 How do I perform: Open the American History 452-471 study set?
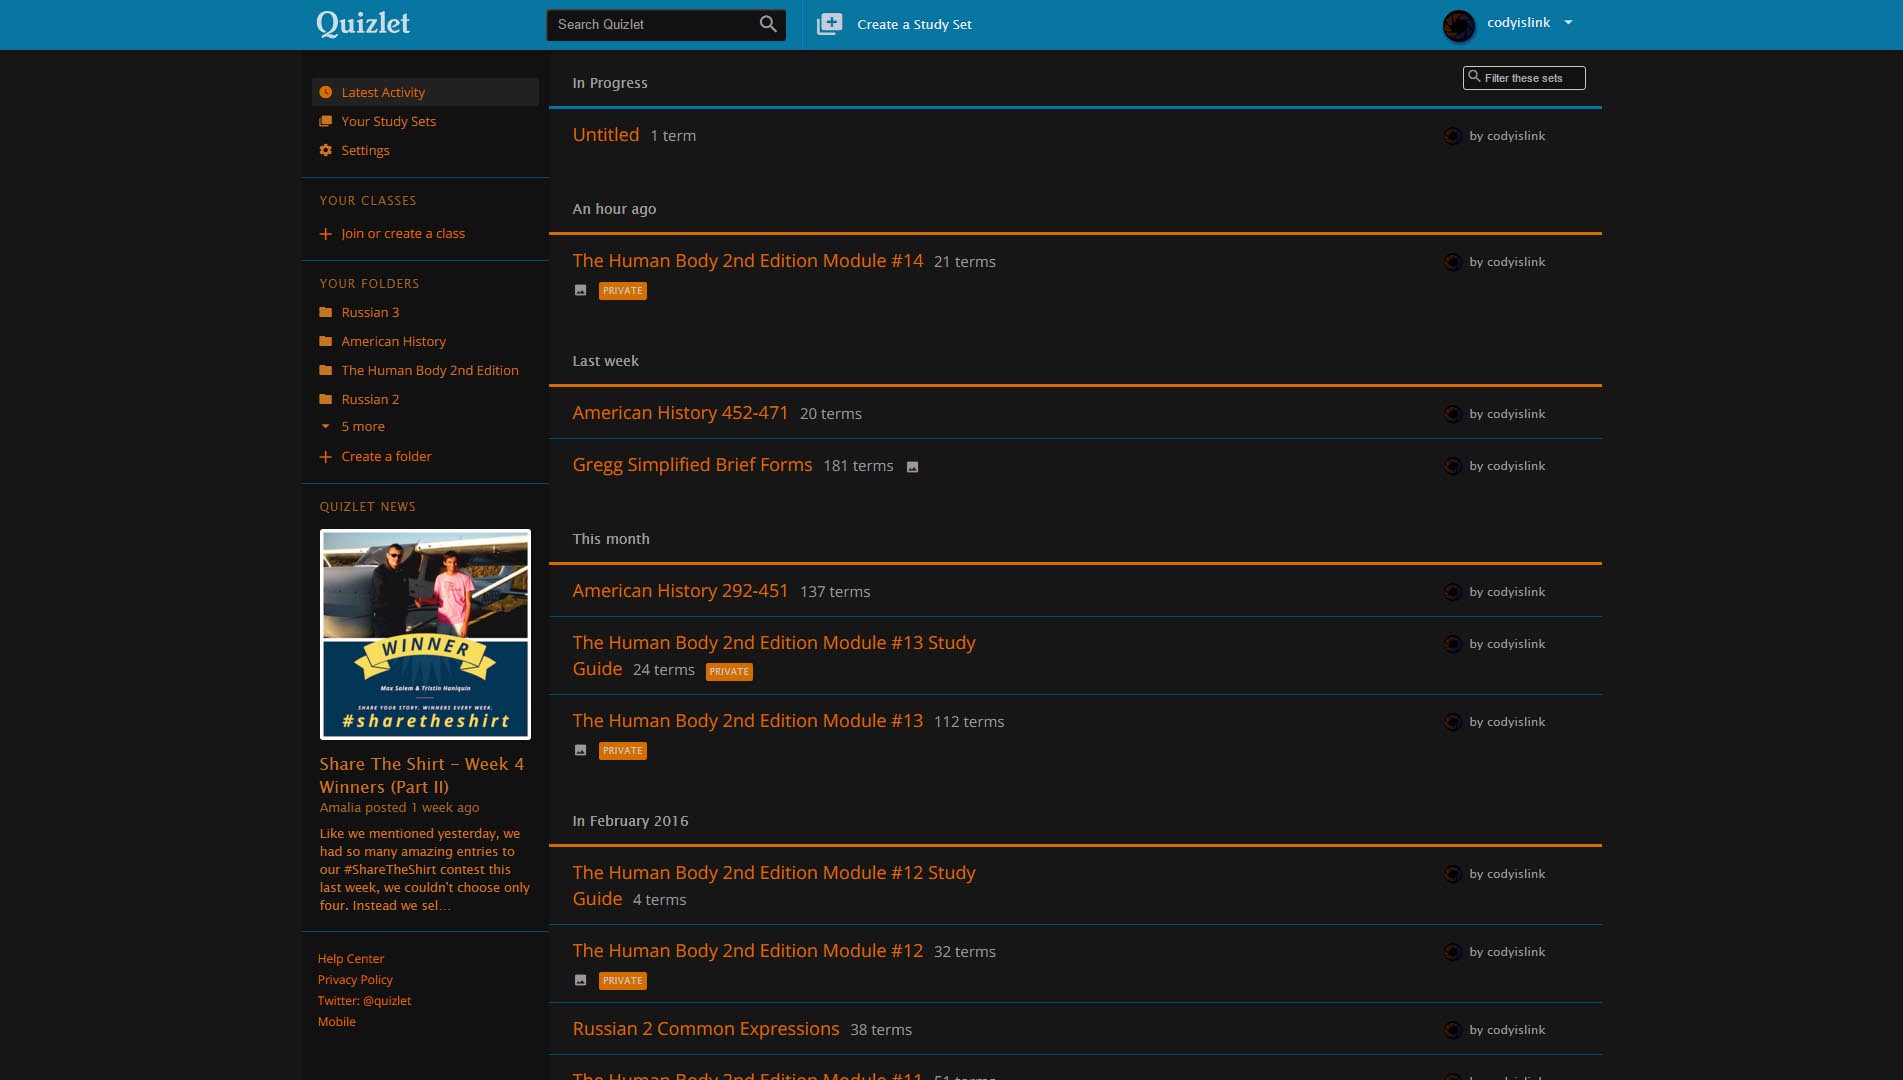coord(680,412)
